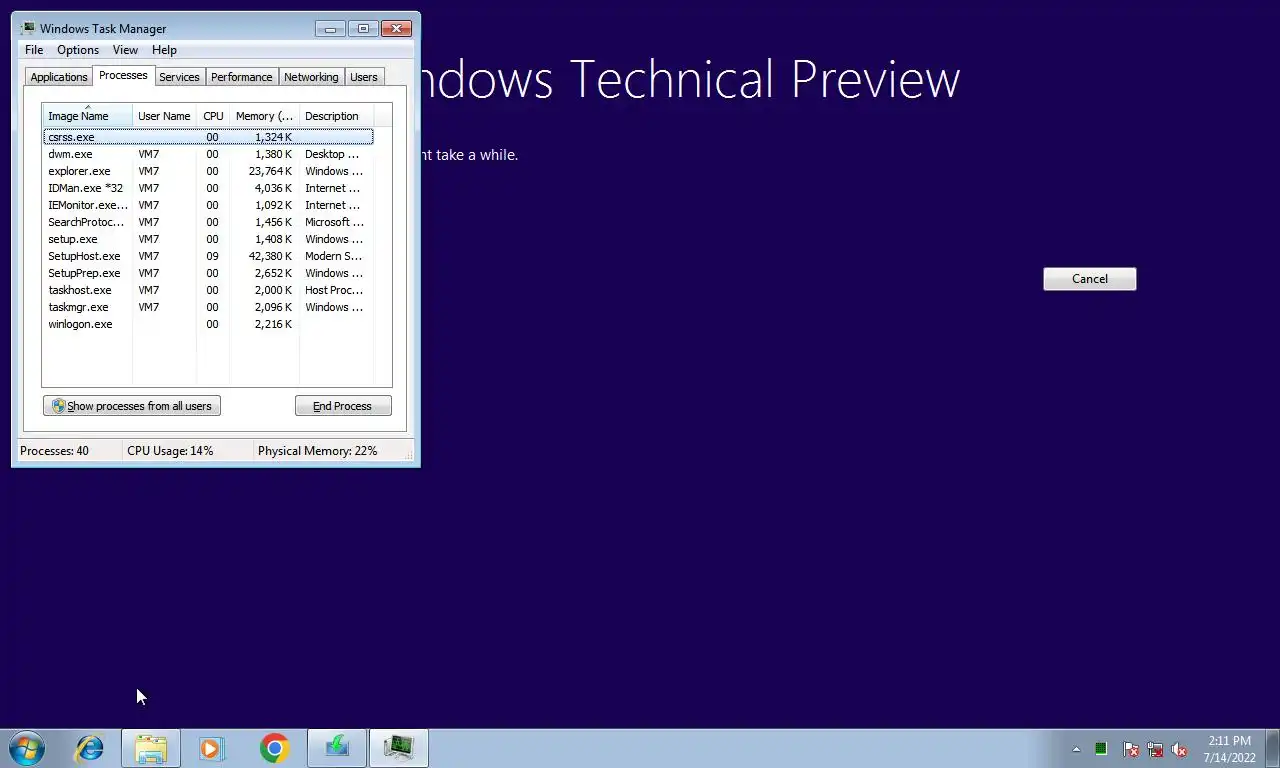
Task: Click the End Process button
Action: pos(343,406)
